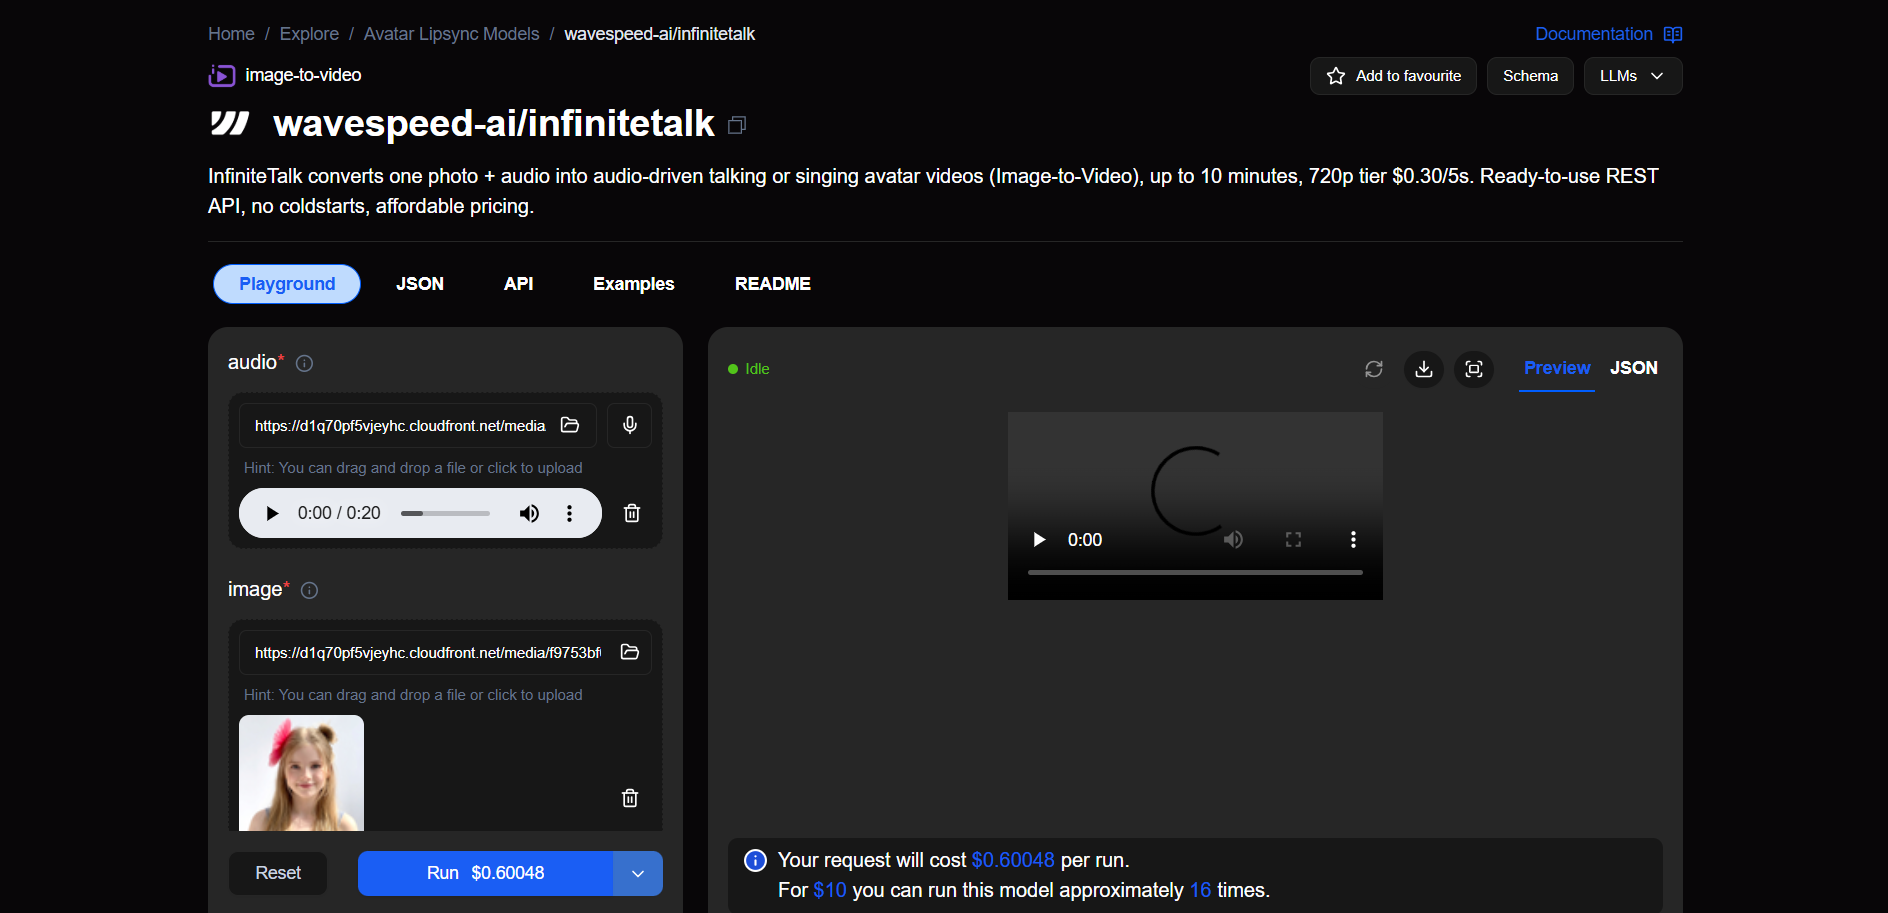Copy the model name wavespeed-ai/infinitetalk
This screenshot has height=913, width=1888.
[x=737, y=125]
